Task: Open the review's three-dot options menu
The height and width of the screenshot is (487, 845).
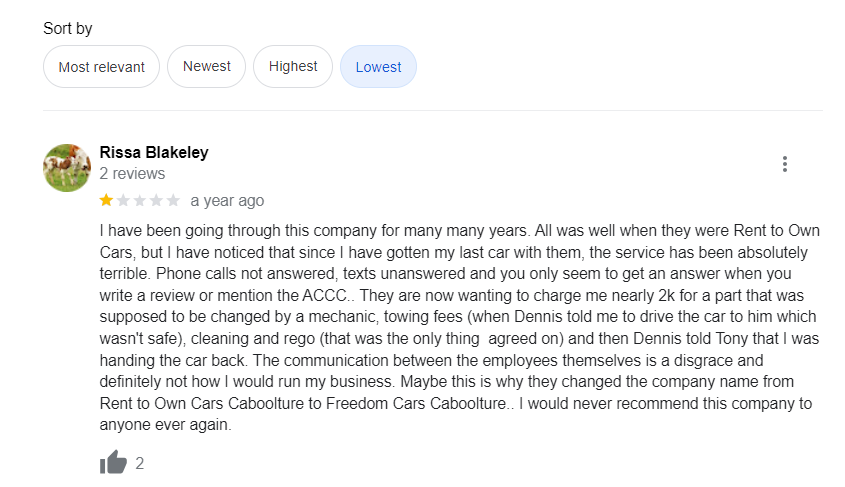Action: point(785,164)
